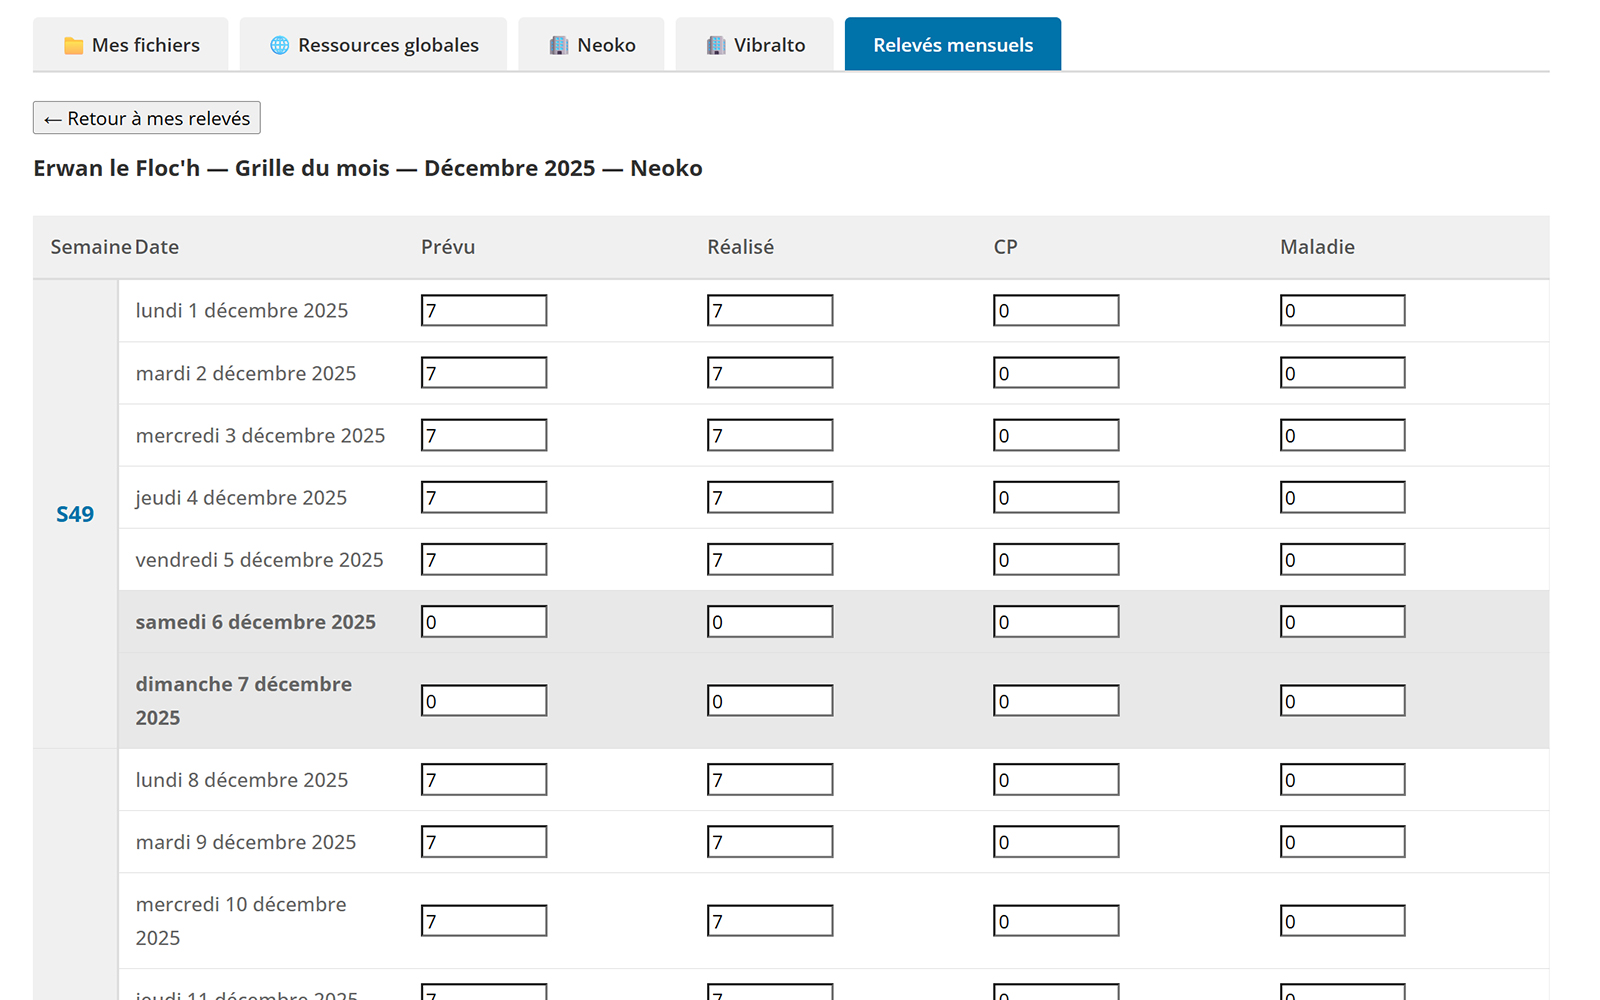Viewport: 1600px width, 1000px height.
Task: Click Maladie field for lundi 8 décembre
Action: pos(1343,779)
